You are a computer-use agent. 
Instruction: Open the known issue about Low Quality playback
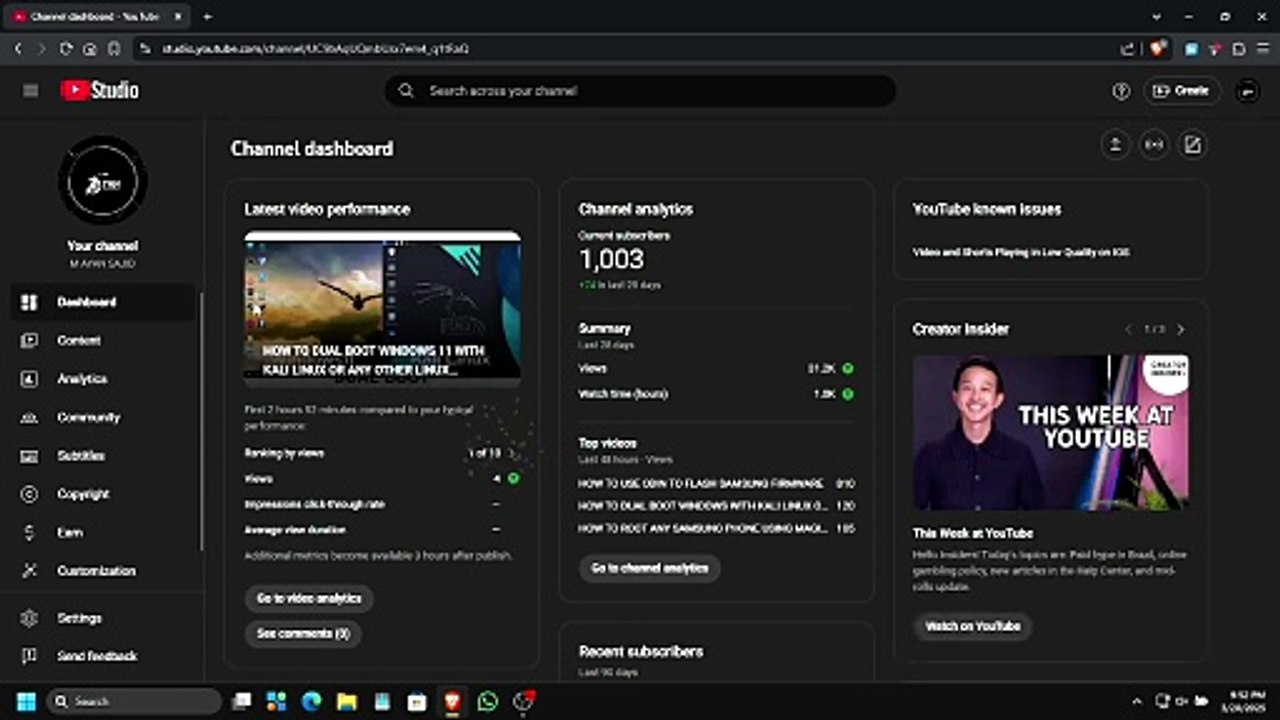(1021, 253)
